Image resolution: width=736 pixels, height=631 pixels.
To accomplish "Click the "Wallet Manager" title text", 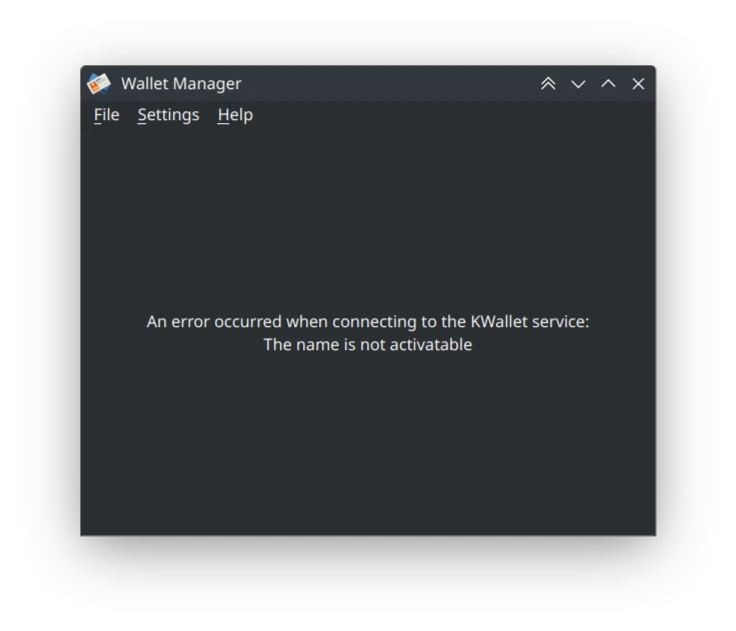I will point(181,84).
